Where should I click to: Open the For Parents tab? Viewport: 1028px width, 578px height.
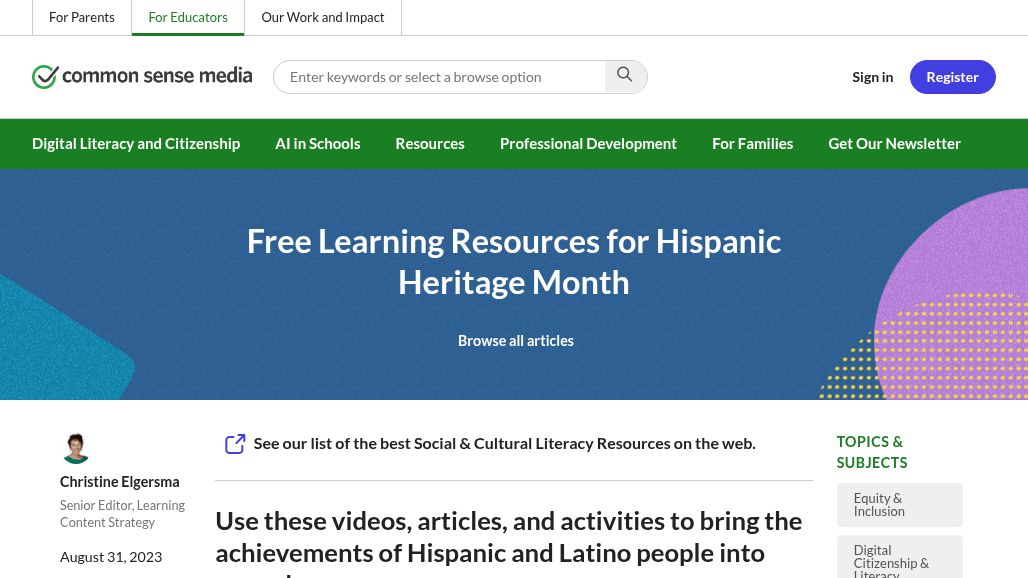point(81,18)
